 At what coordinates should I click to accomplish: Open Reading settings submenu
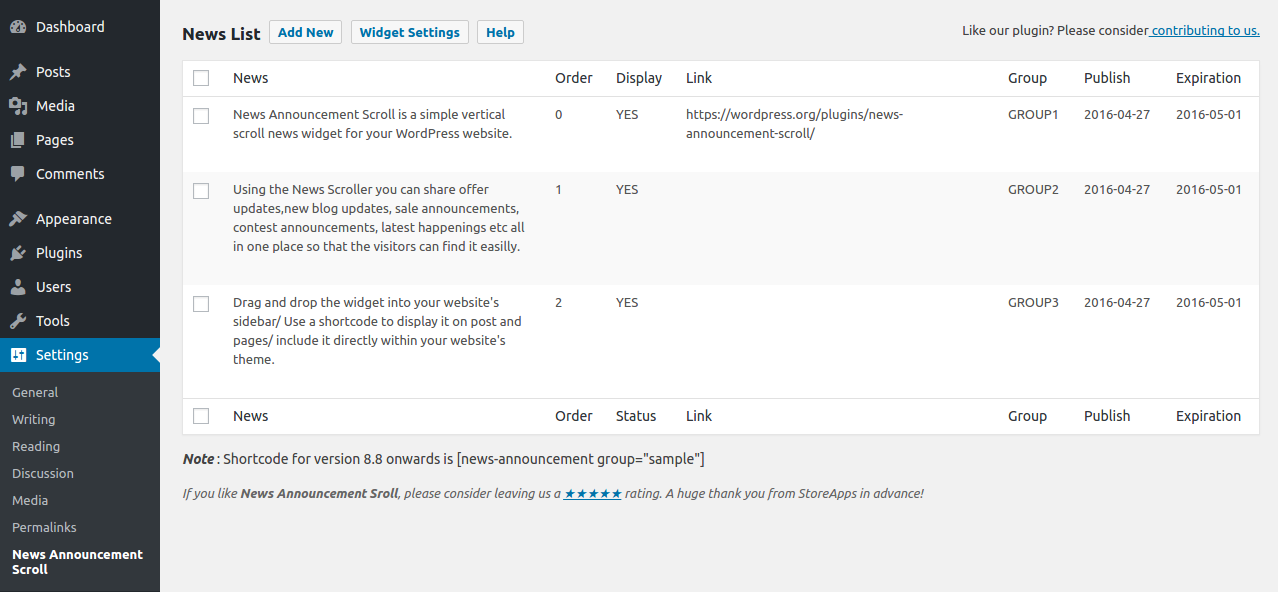36,447
